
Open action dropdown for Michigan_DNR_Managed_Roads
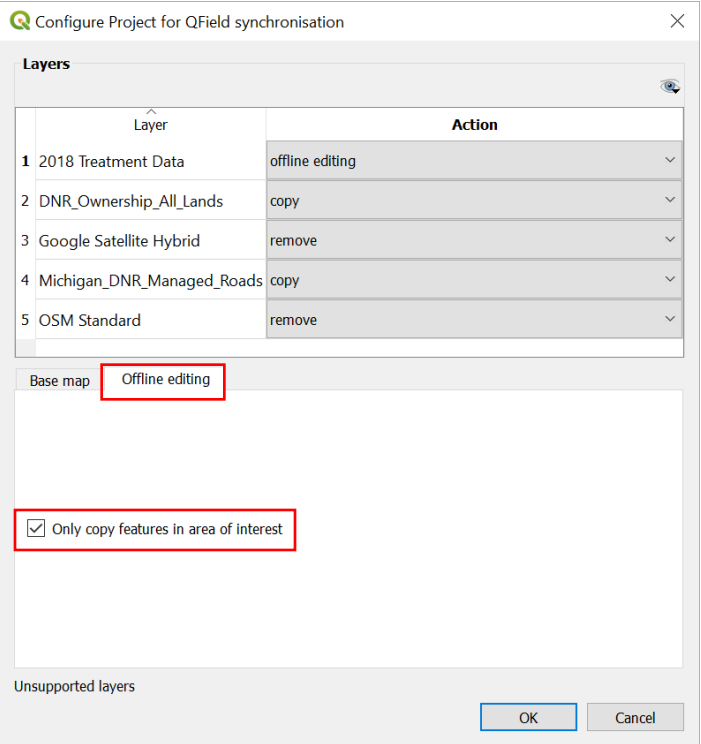[x=474, y=280]
